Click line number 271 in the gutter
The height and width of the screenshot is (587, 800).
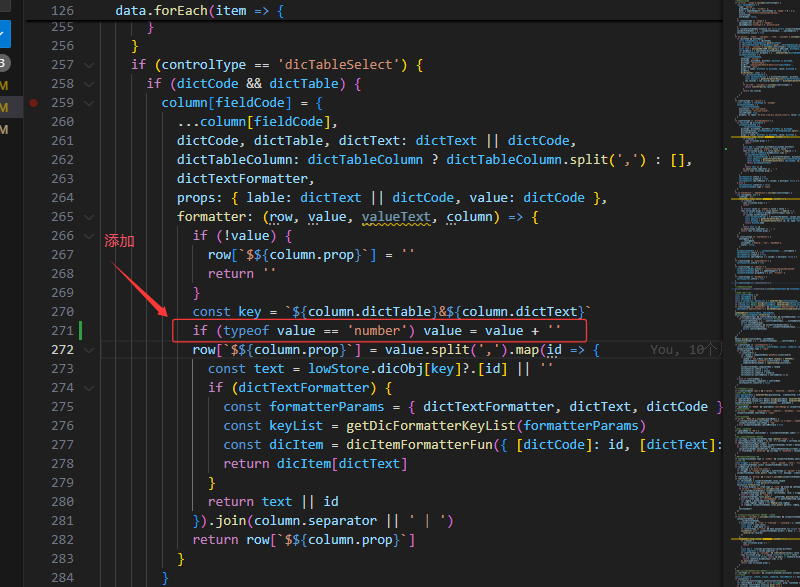[x=62, y=331]
